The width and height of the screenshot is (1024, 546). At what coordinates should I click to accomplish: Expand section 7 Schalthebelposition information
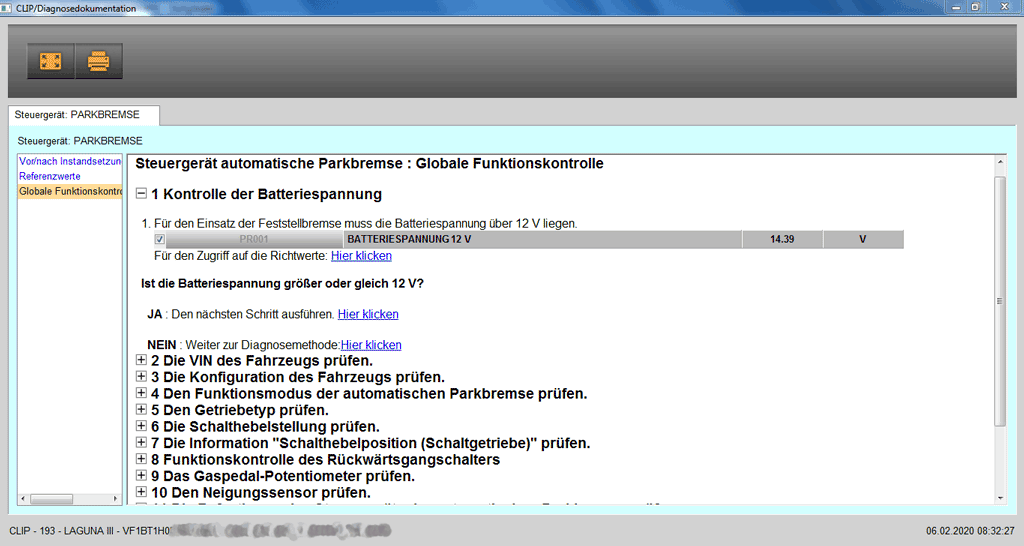point(141,443)
